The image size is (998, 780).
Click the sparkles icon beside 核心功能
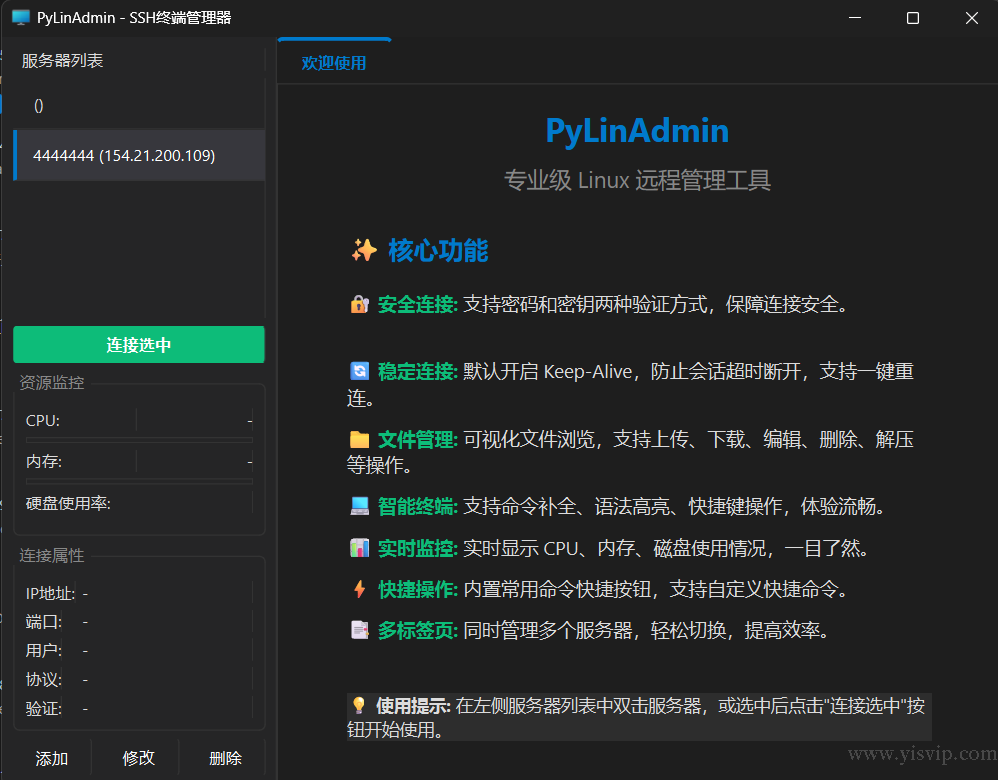[364, 250]
